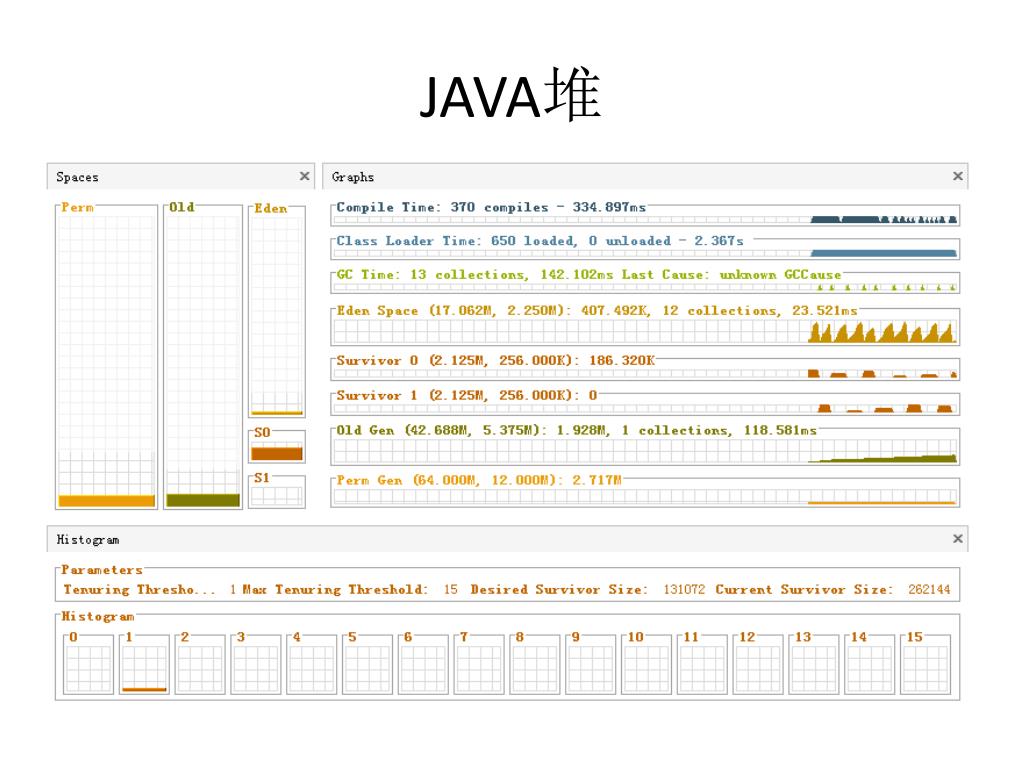Click histogram age bucket 12
Image resolution: width=1024 pixels, height=768 pixels.
coord(758,665)
